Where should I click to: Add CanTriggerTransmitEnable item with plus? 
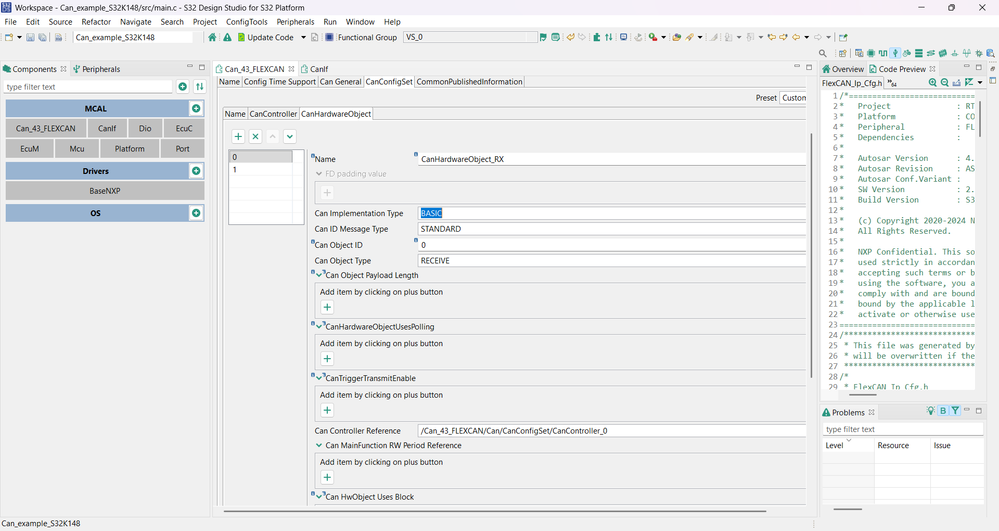tap(327, 411)
